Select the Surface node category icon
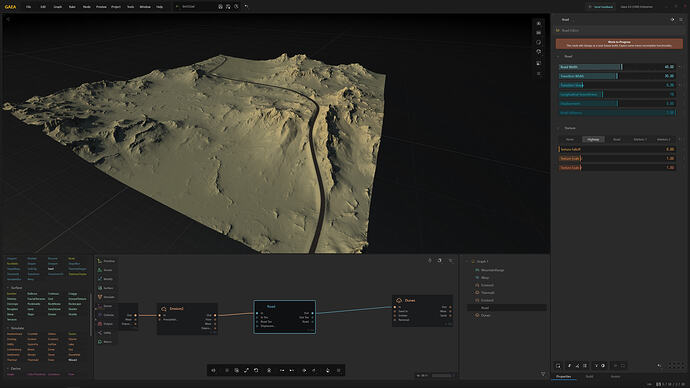Viewport: 690px width, 388px height. pyautogui.click(x=100, y=288)
